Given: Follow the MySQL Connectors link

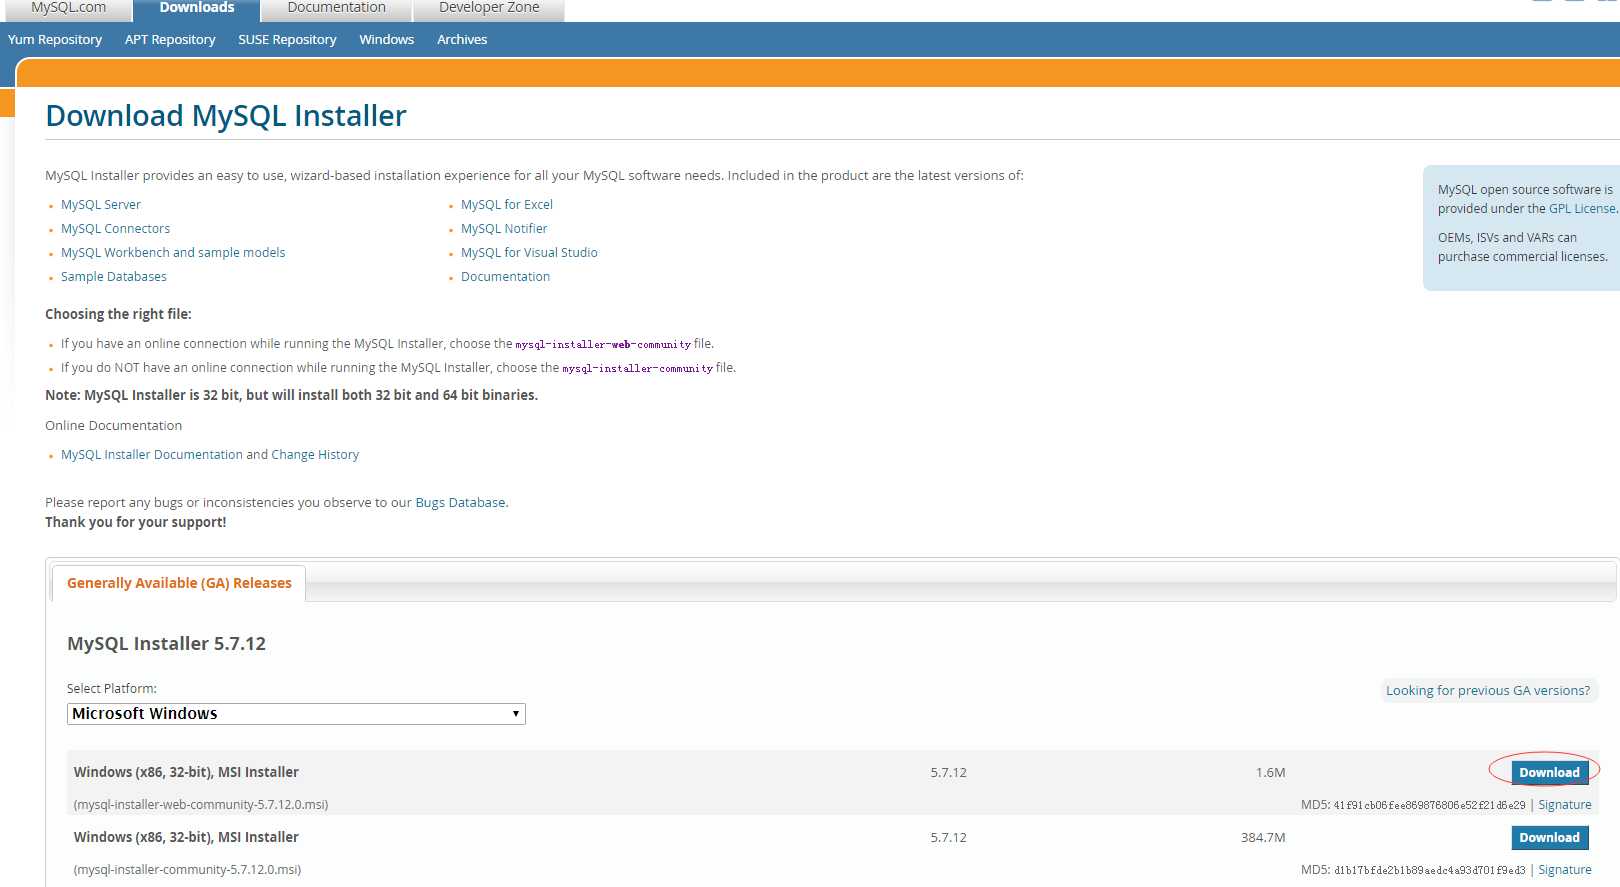Looking at the screenshot, I should 115,229.
